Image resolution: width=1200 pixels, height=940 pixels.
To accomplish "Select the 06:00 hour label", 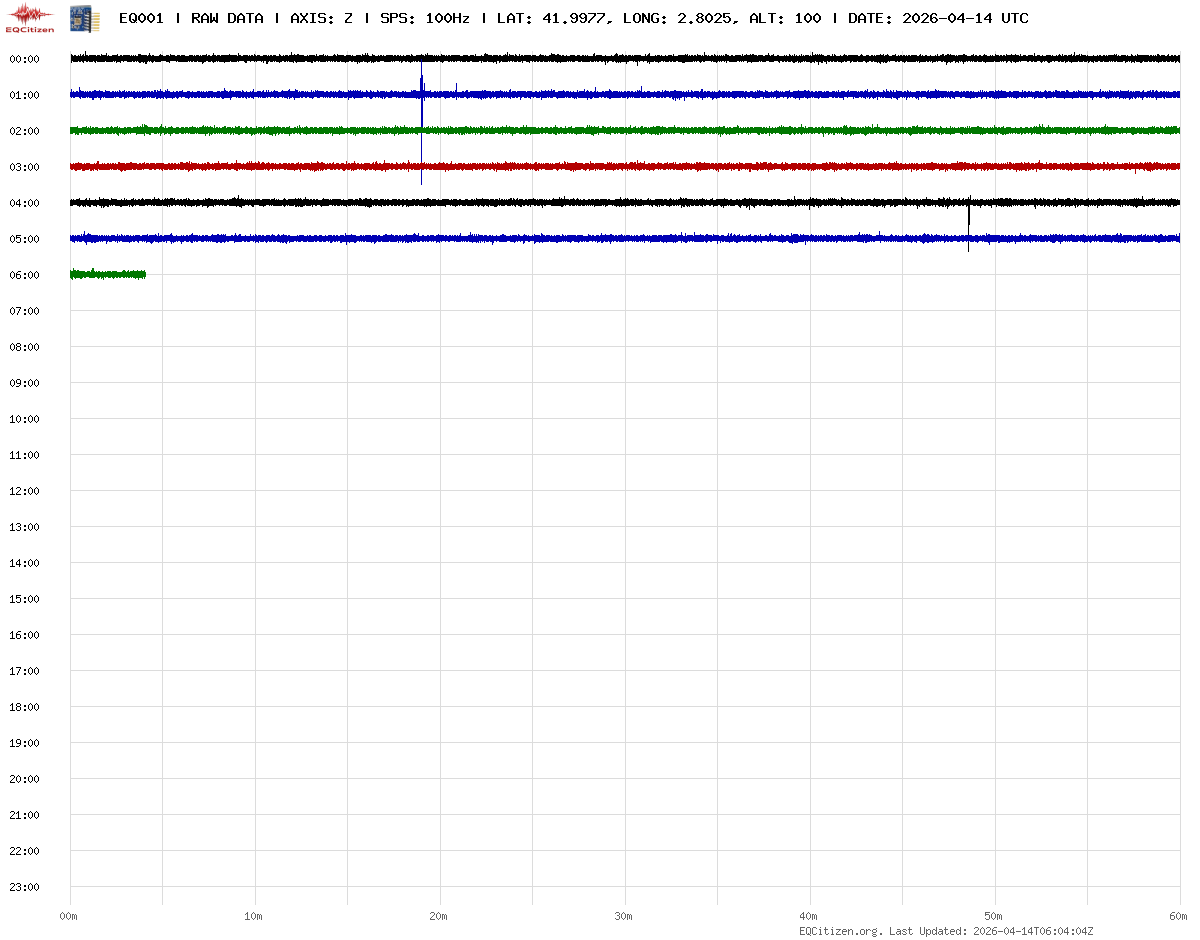I will [24, 275].
